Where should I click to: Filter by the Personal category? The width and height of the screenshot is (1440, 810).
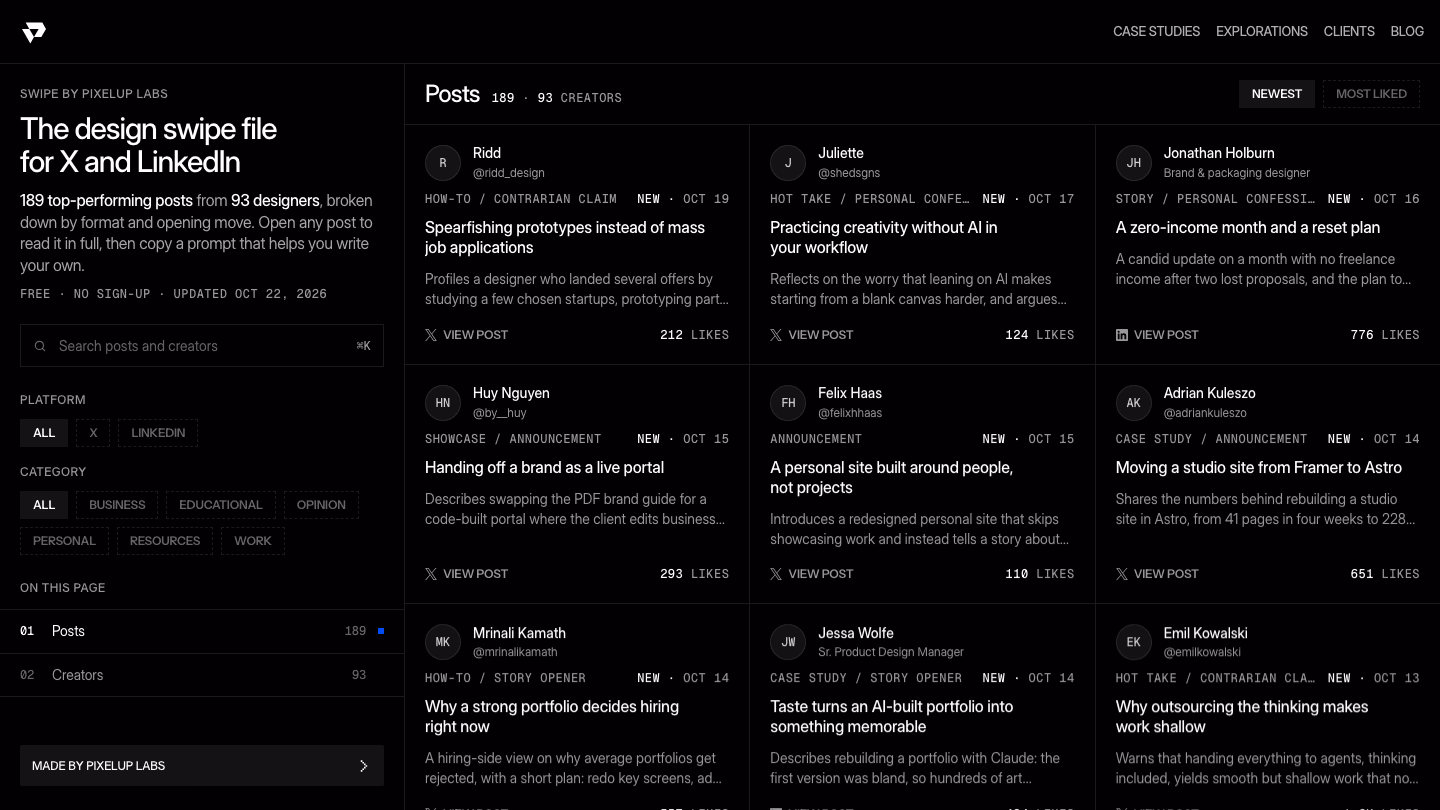(64, 541)
